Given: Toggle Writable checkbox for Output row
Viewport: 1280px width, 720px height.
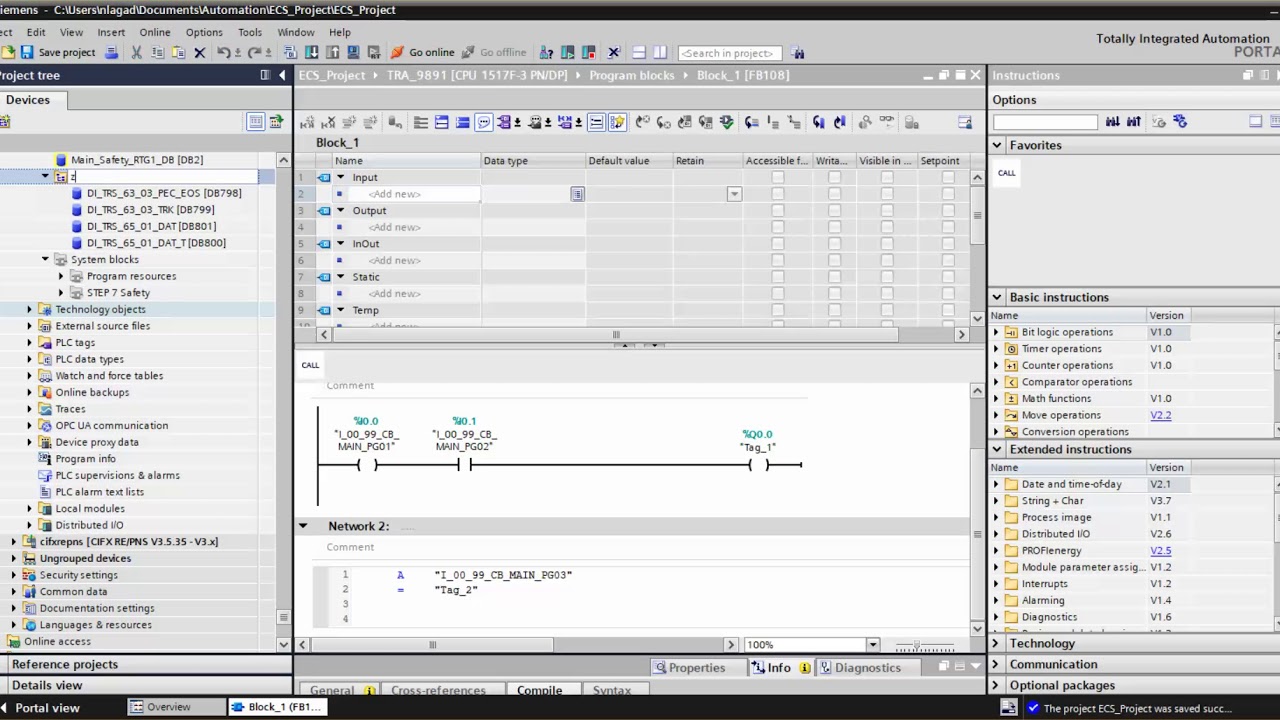Looking at the screenshot, I should [834, 210].
